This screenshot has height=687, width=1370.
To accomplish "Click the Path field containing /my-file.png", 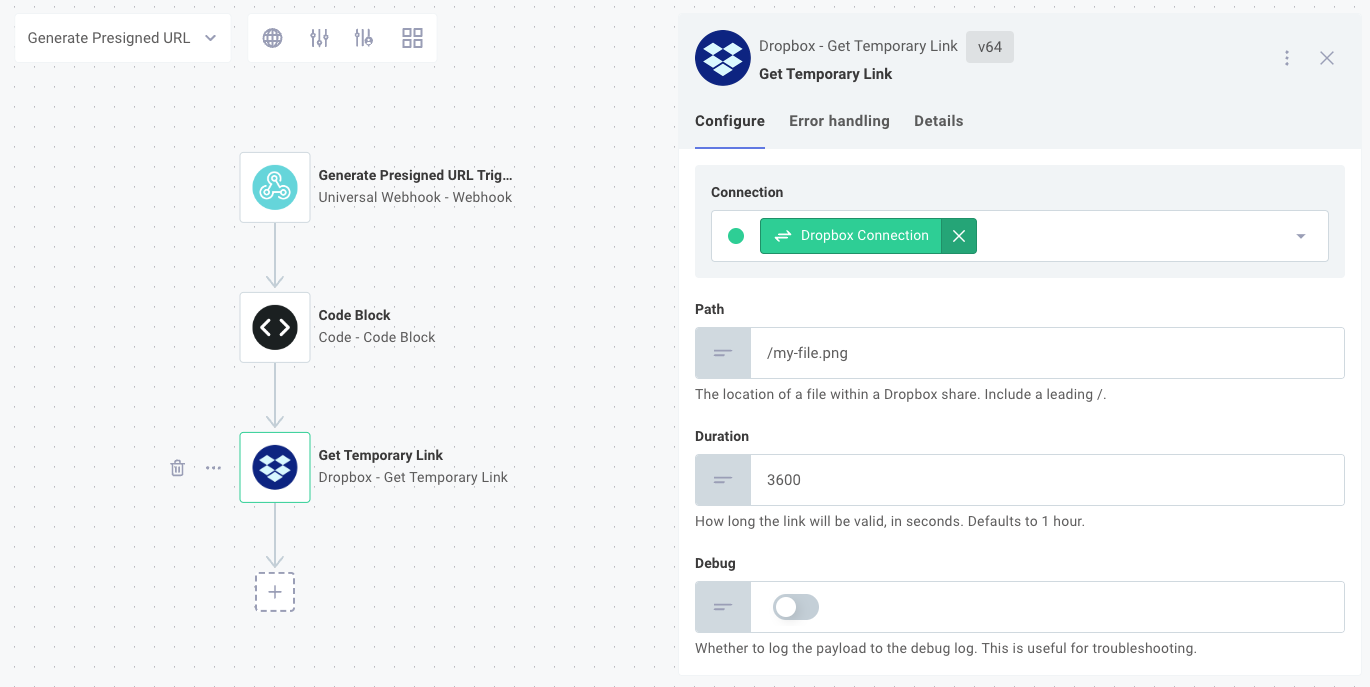I will 1045,352.
